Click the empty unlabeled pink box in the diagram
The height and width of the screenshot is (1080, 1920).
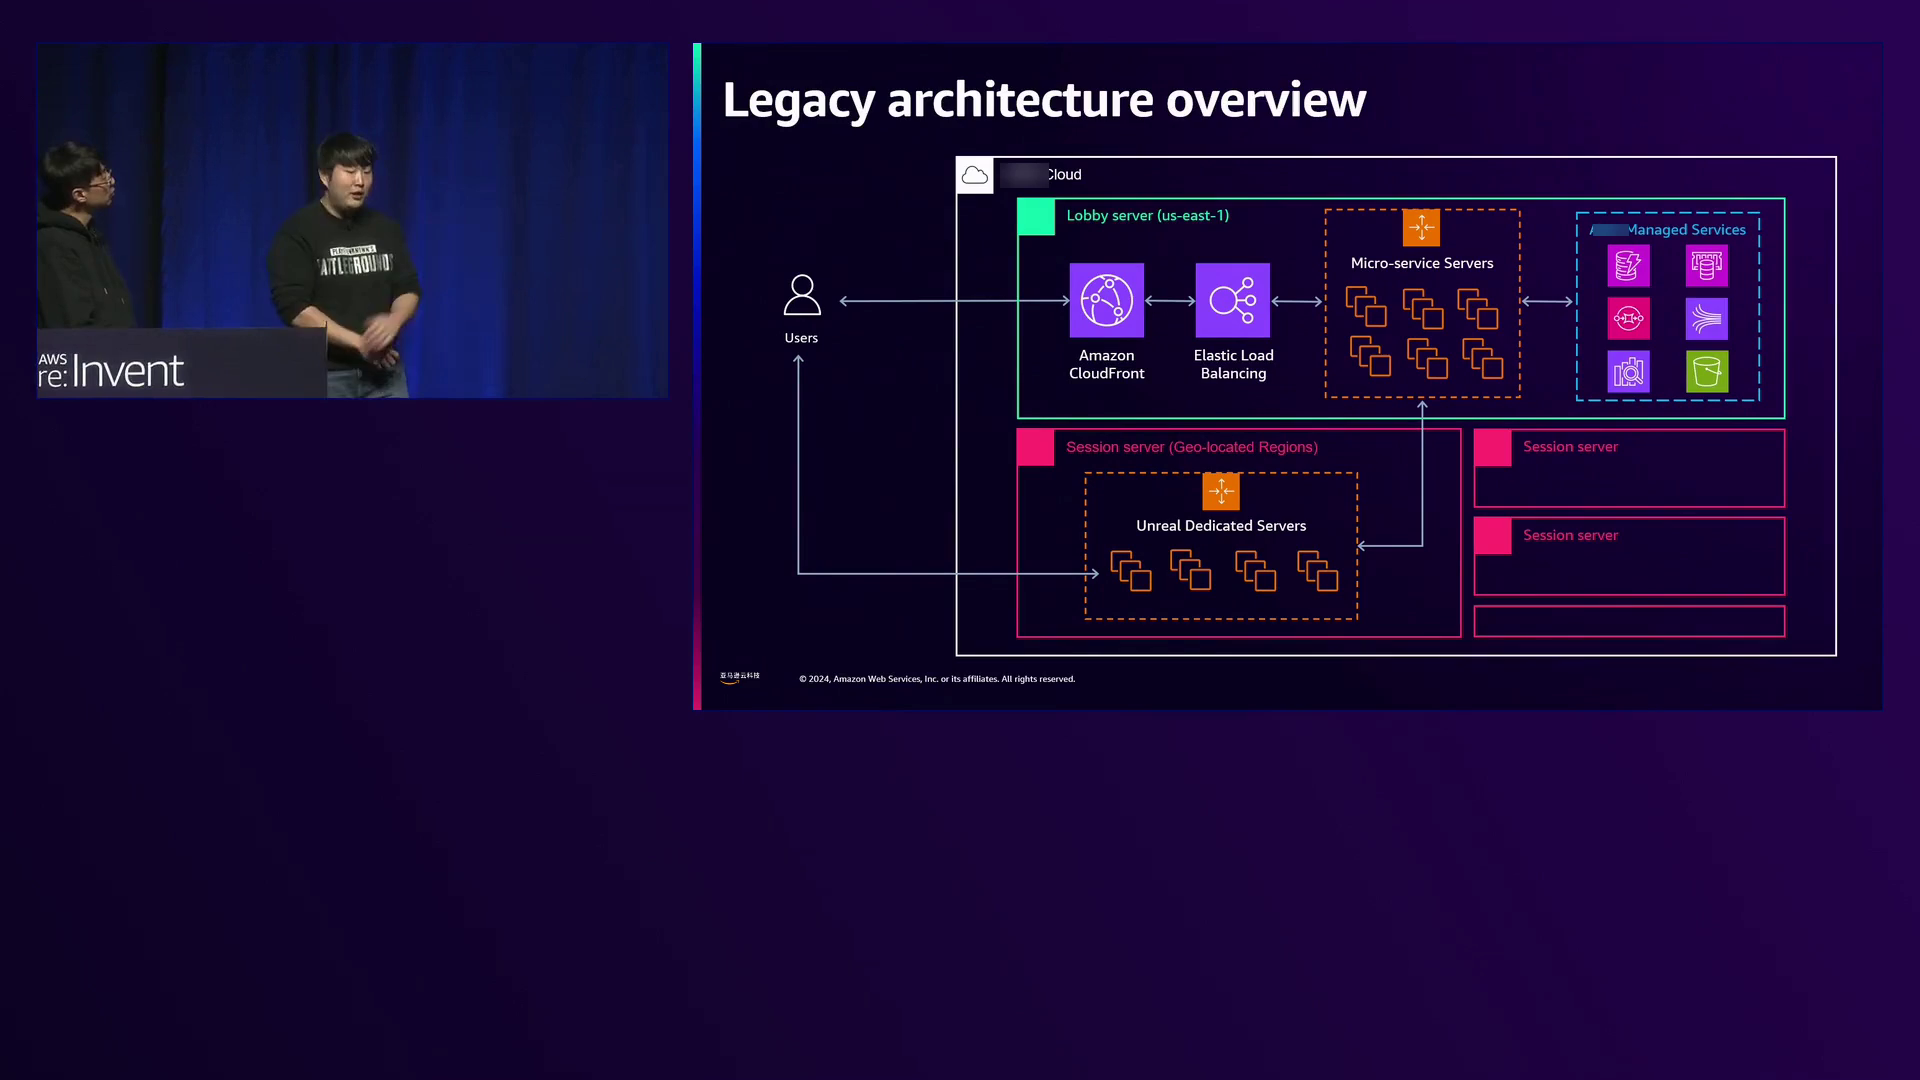click(x=1629, y=621)
